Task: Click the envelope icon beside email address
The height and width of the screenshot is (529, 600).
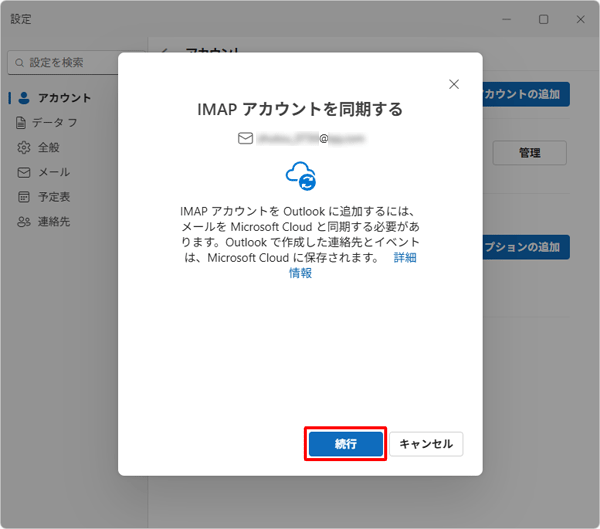Action: [x=245, y=138]
